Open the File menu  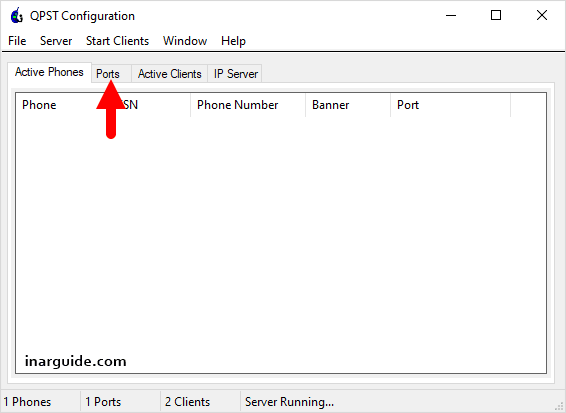point(17,41)
